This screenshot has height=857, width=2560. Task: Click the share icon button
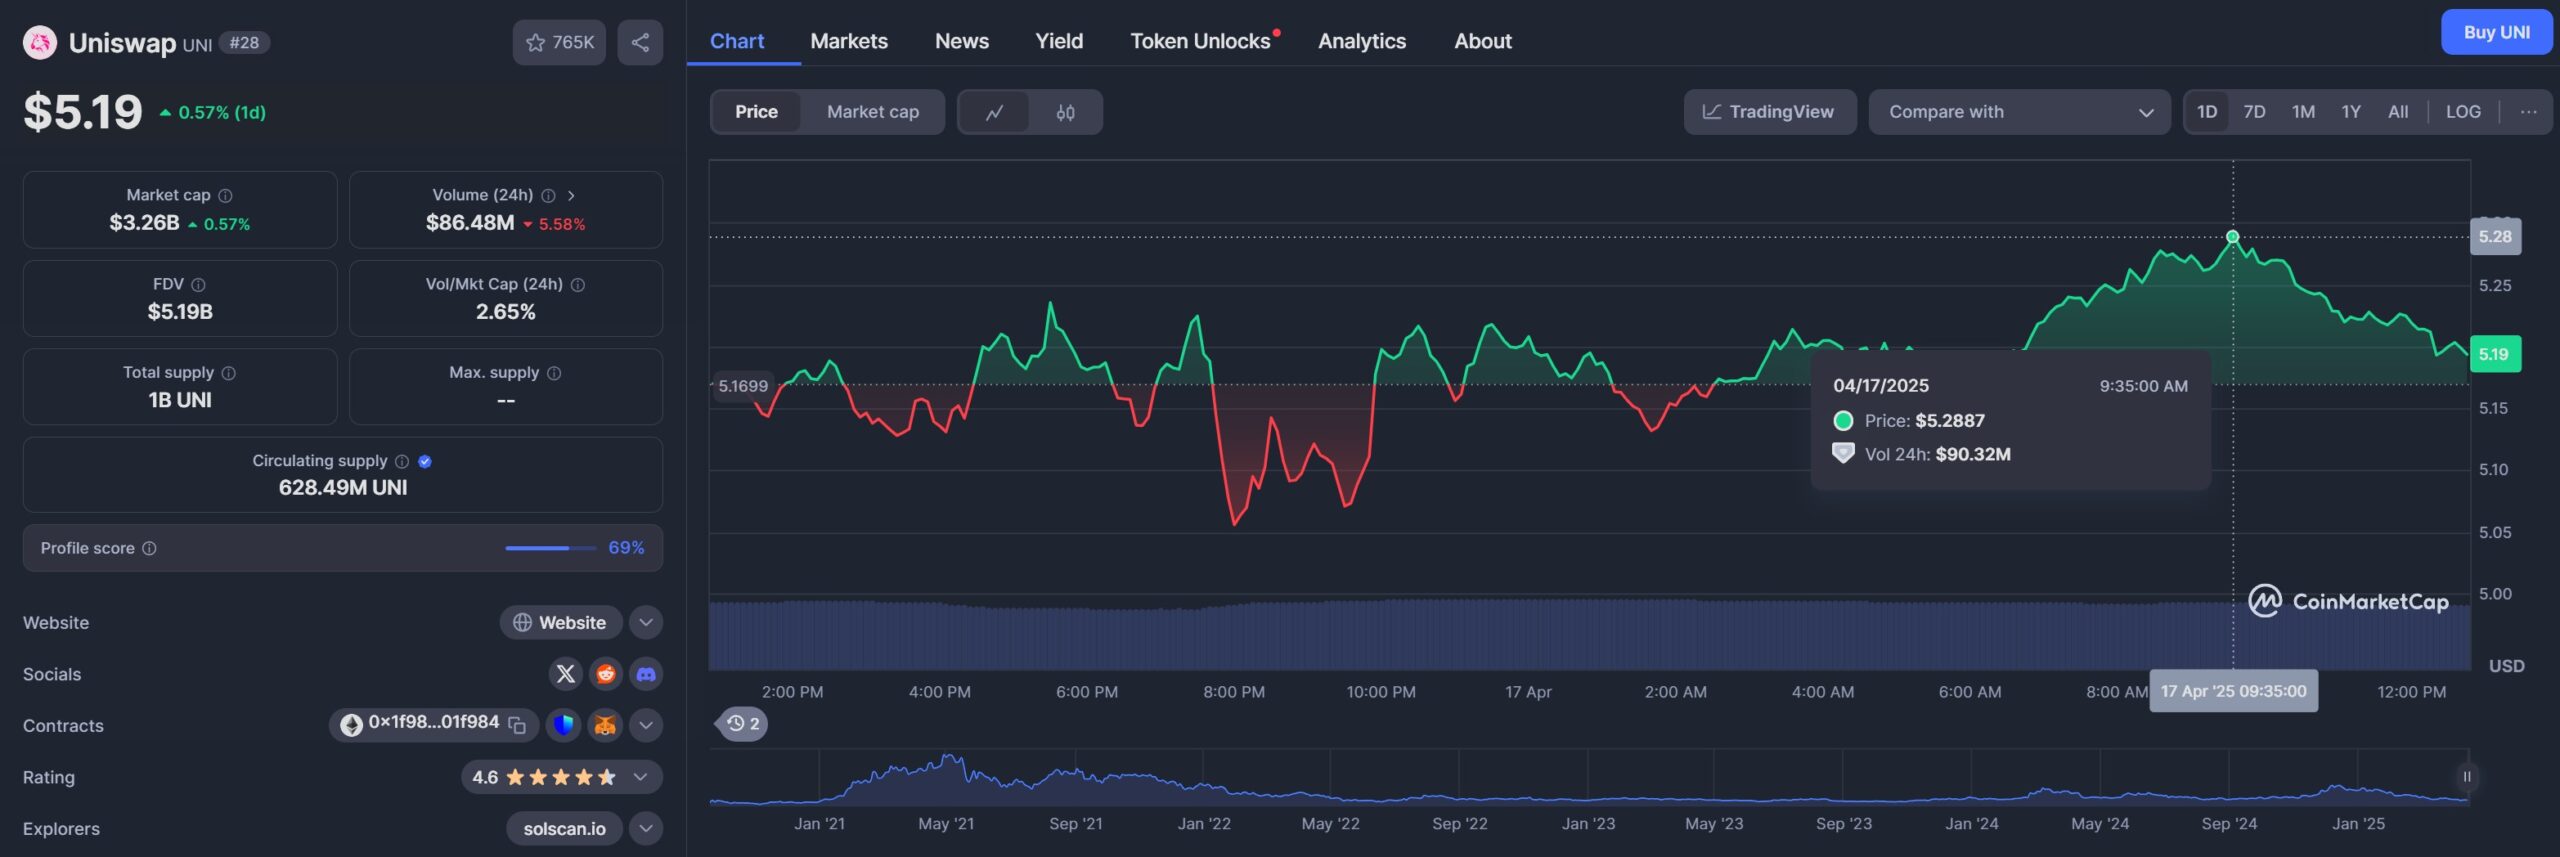pyautogui.click(x=640, y=42)
